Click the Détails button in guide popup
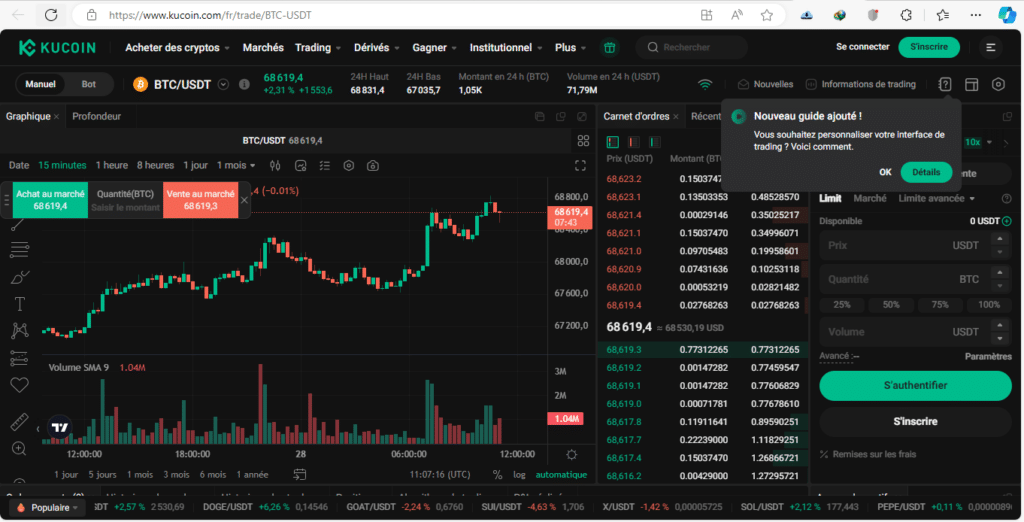 pos(926,172)
